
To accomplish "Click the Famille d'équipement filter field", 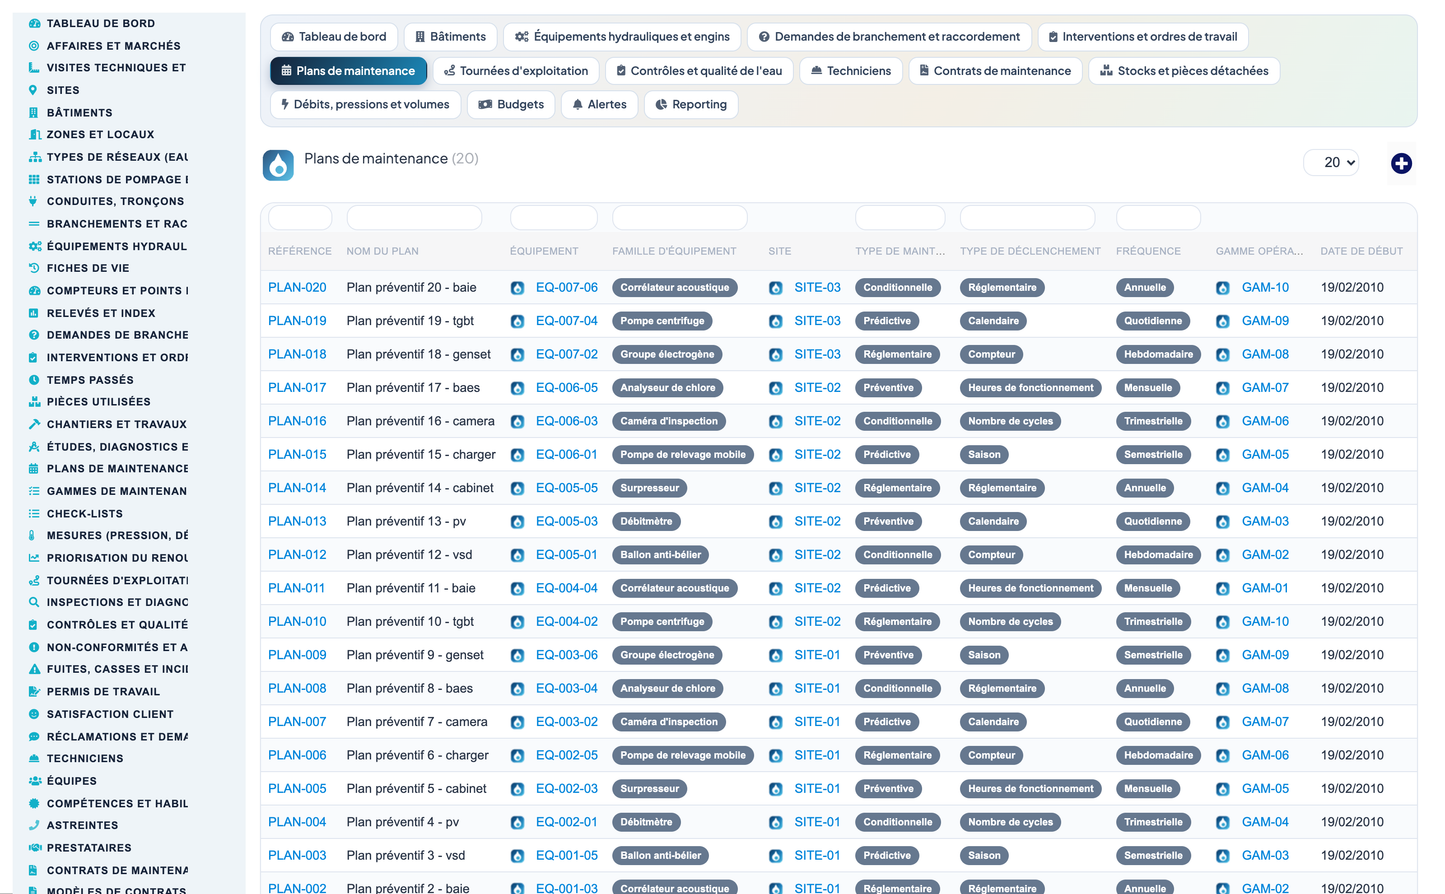I will 680,217.
